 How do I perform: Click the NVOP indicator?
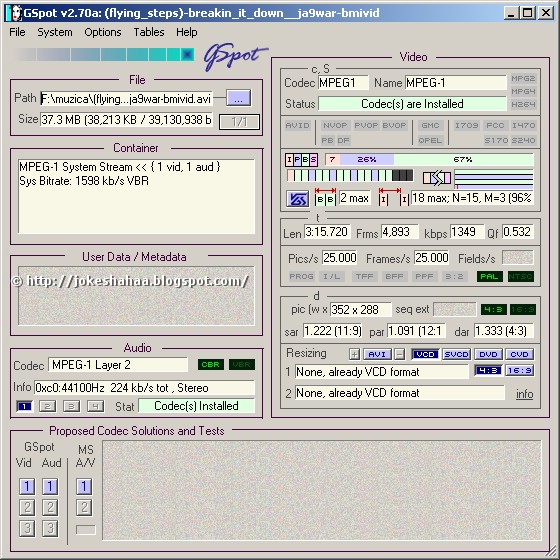click(335, 125)
